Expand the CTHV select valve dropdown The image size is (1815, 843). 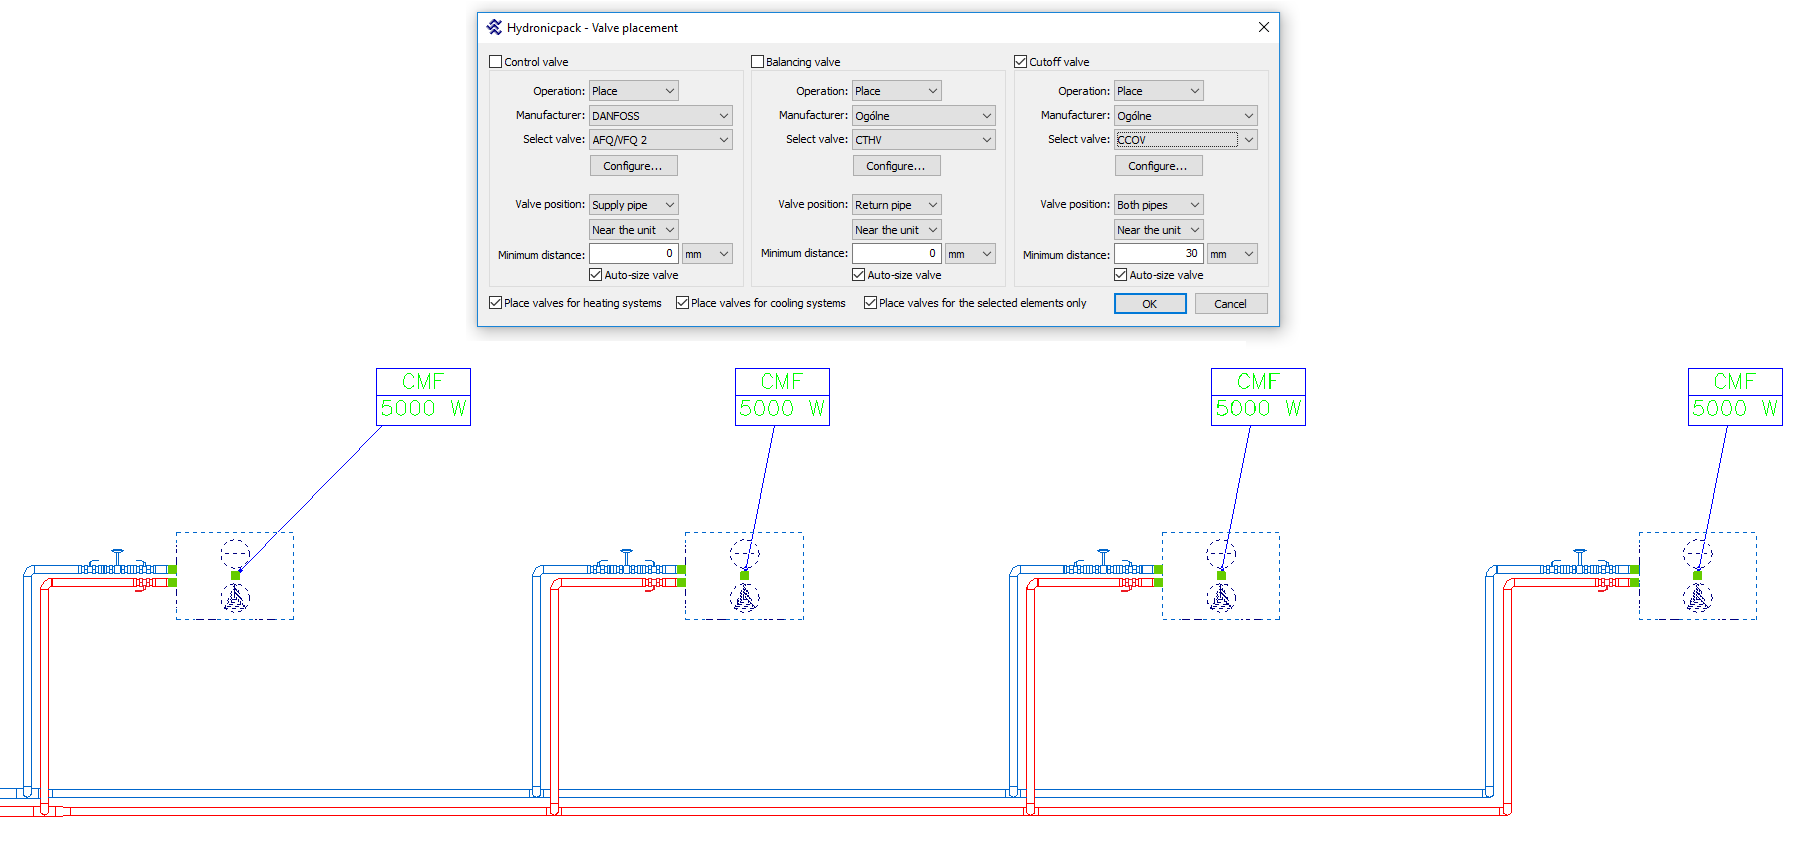[923, 140]
